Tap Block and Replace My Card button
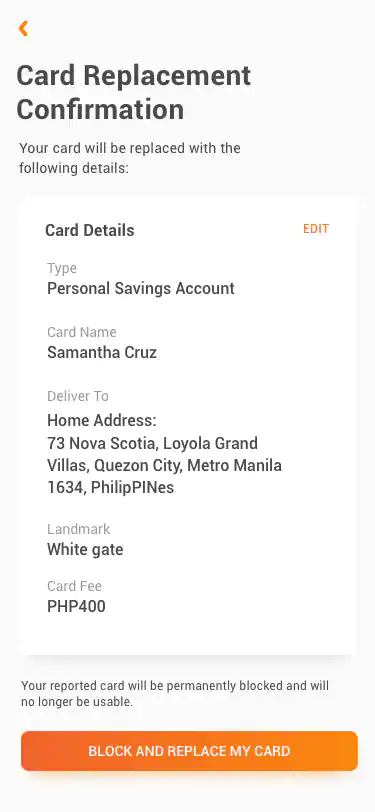The height and width of the screenshot is (812, 375). pyautogui.click(x=189, y=751)
